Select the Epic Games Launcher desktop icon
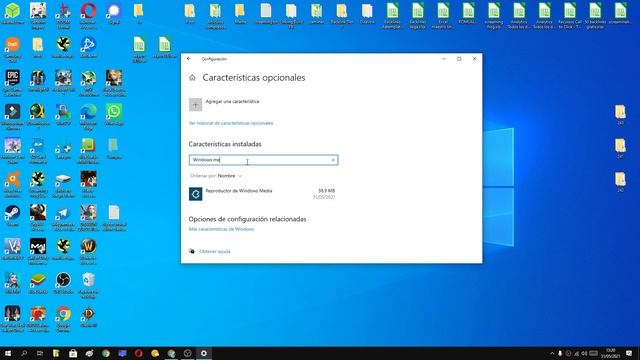The width and height of the screenshot is (640, 360). coord(13,83)
